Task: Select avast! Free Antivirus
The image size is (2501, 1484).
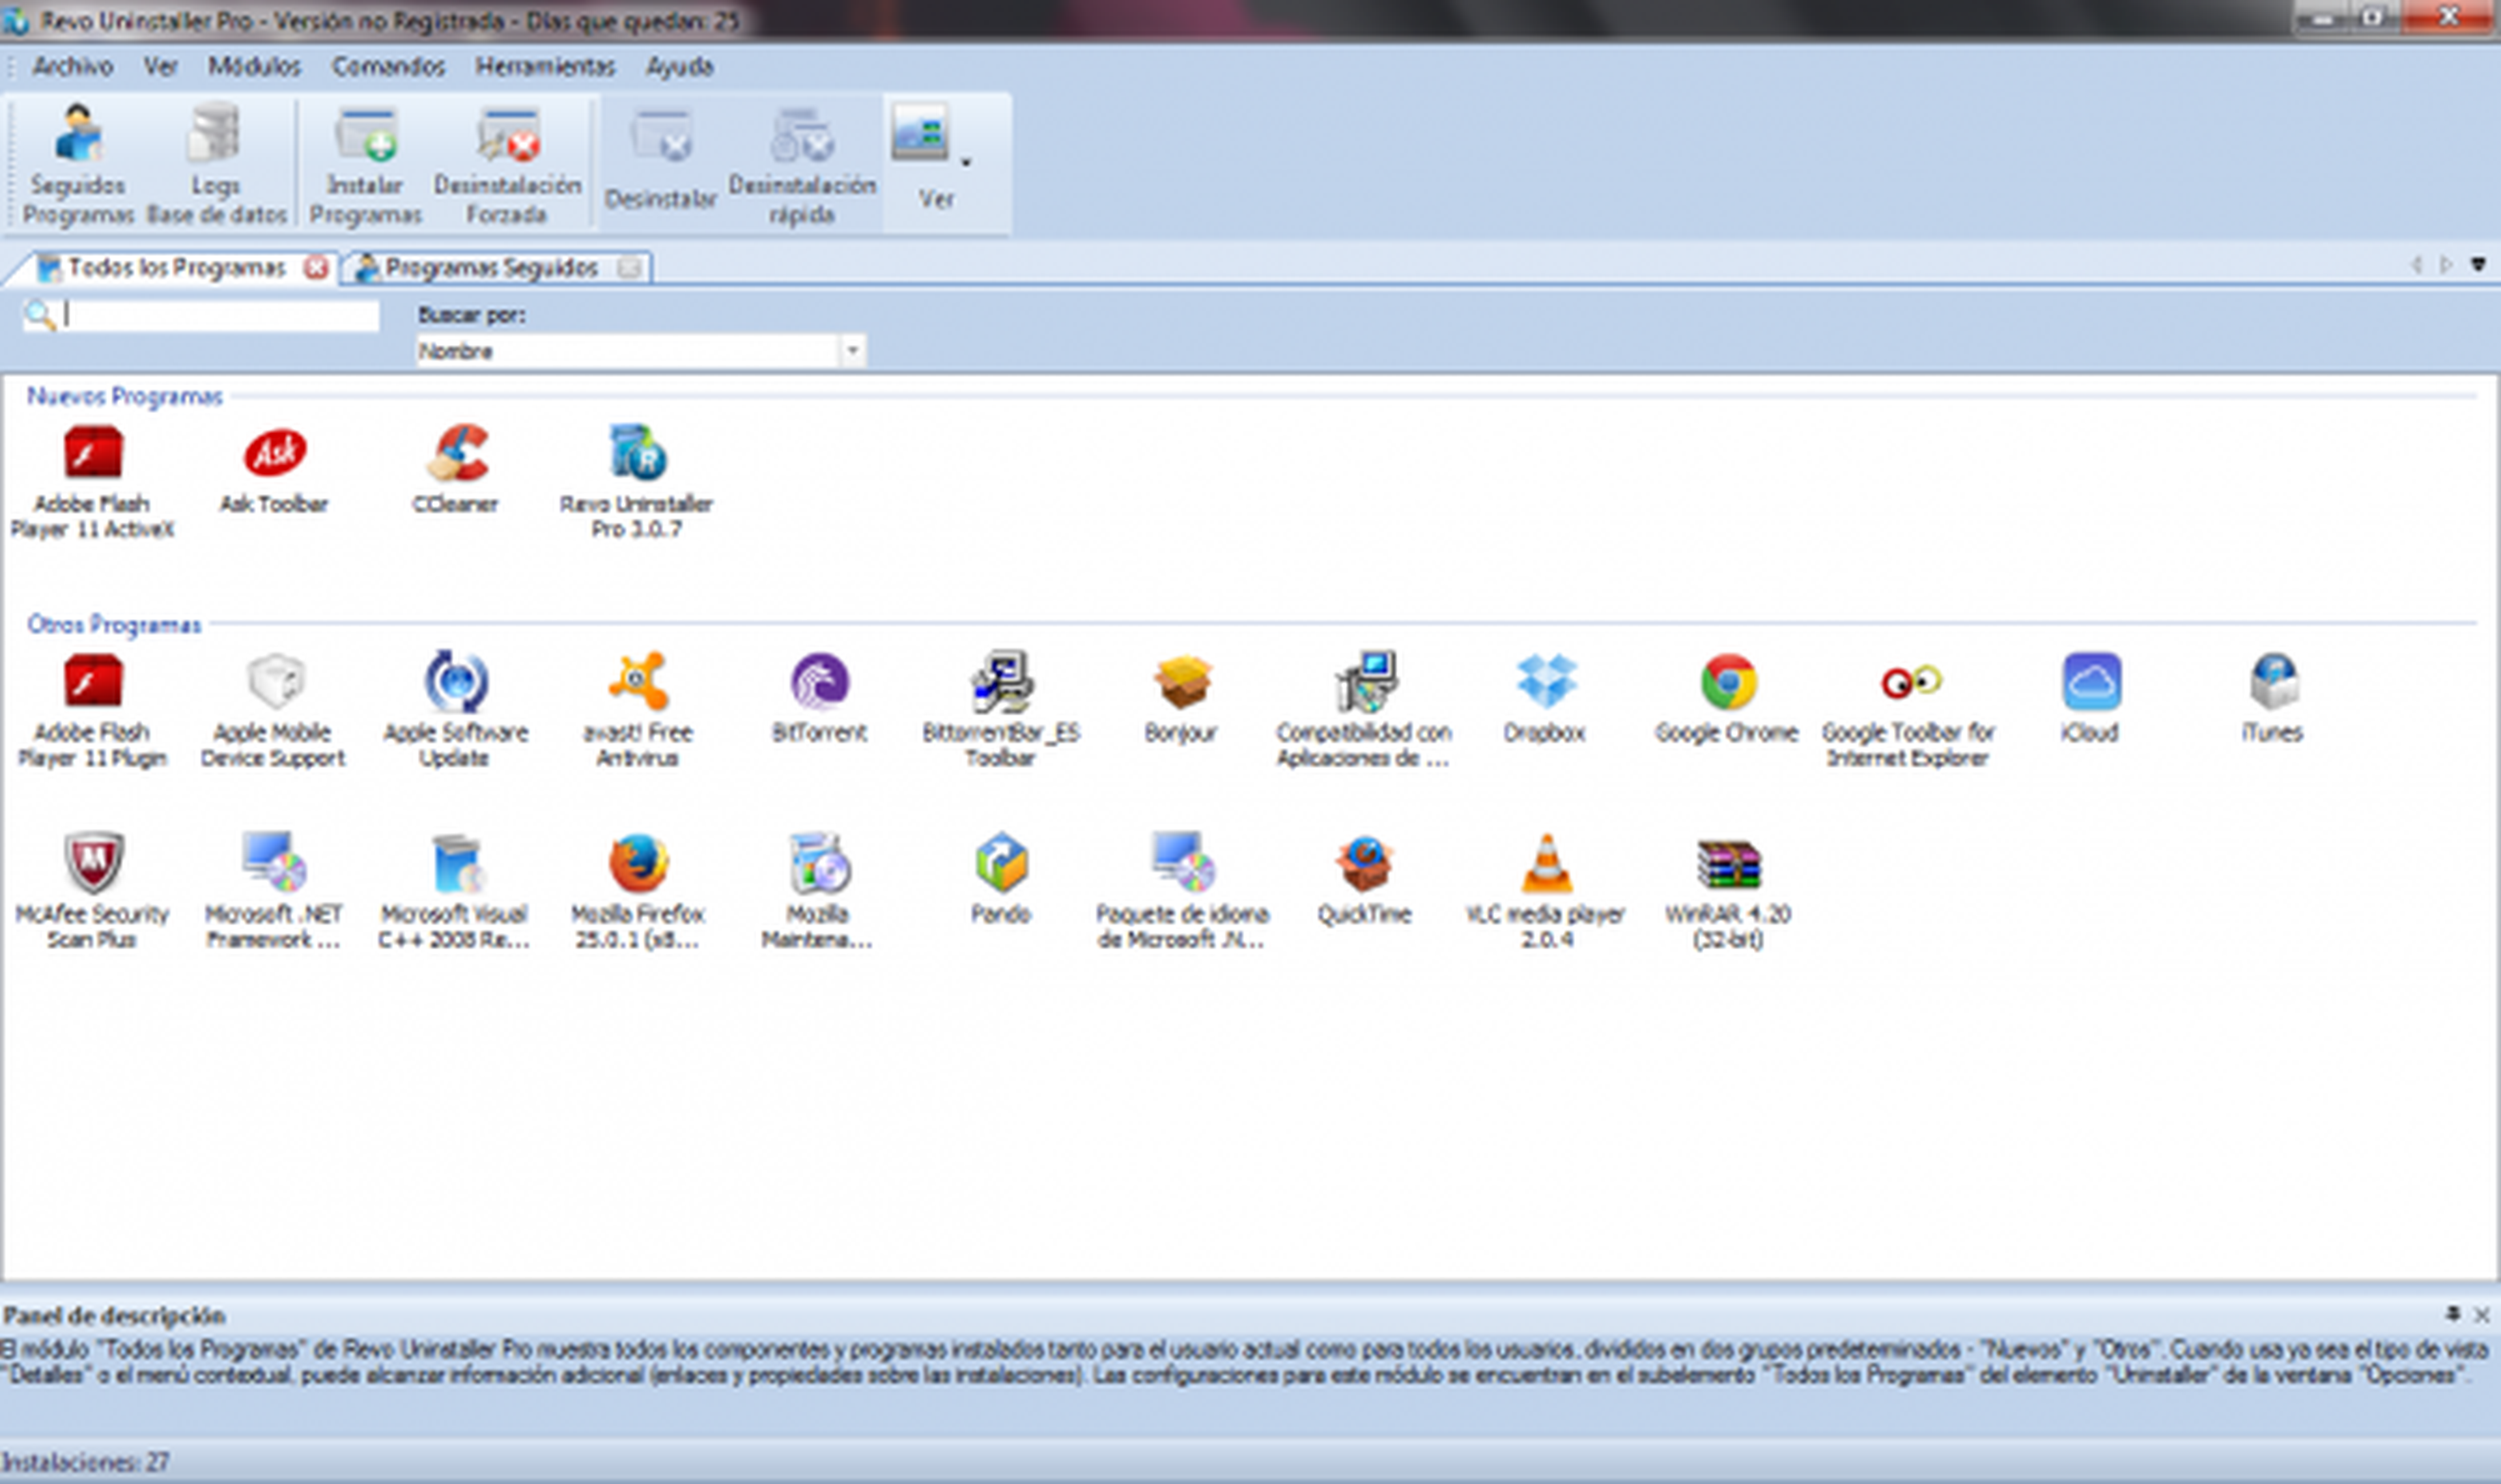Action: point(637,711)
